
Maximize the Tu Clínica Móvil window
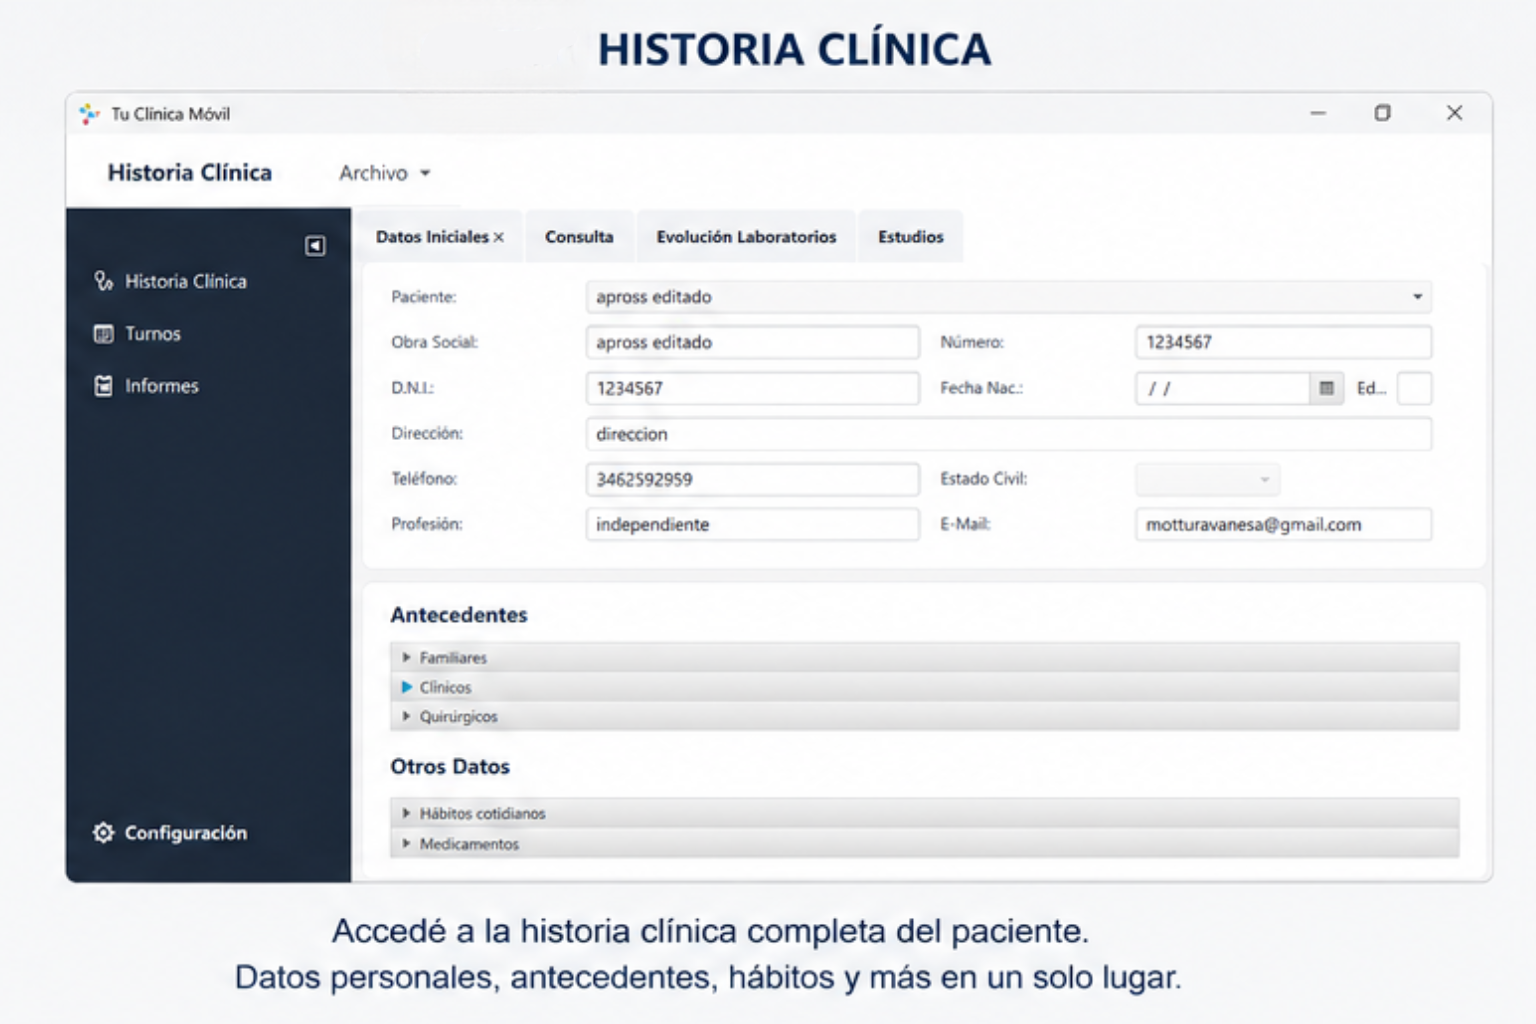click(1382, 113)
